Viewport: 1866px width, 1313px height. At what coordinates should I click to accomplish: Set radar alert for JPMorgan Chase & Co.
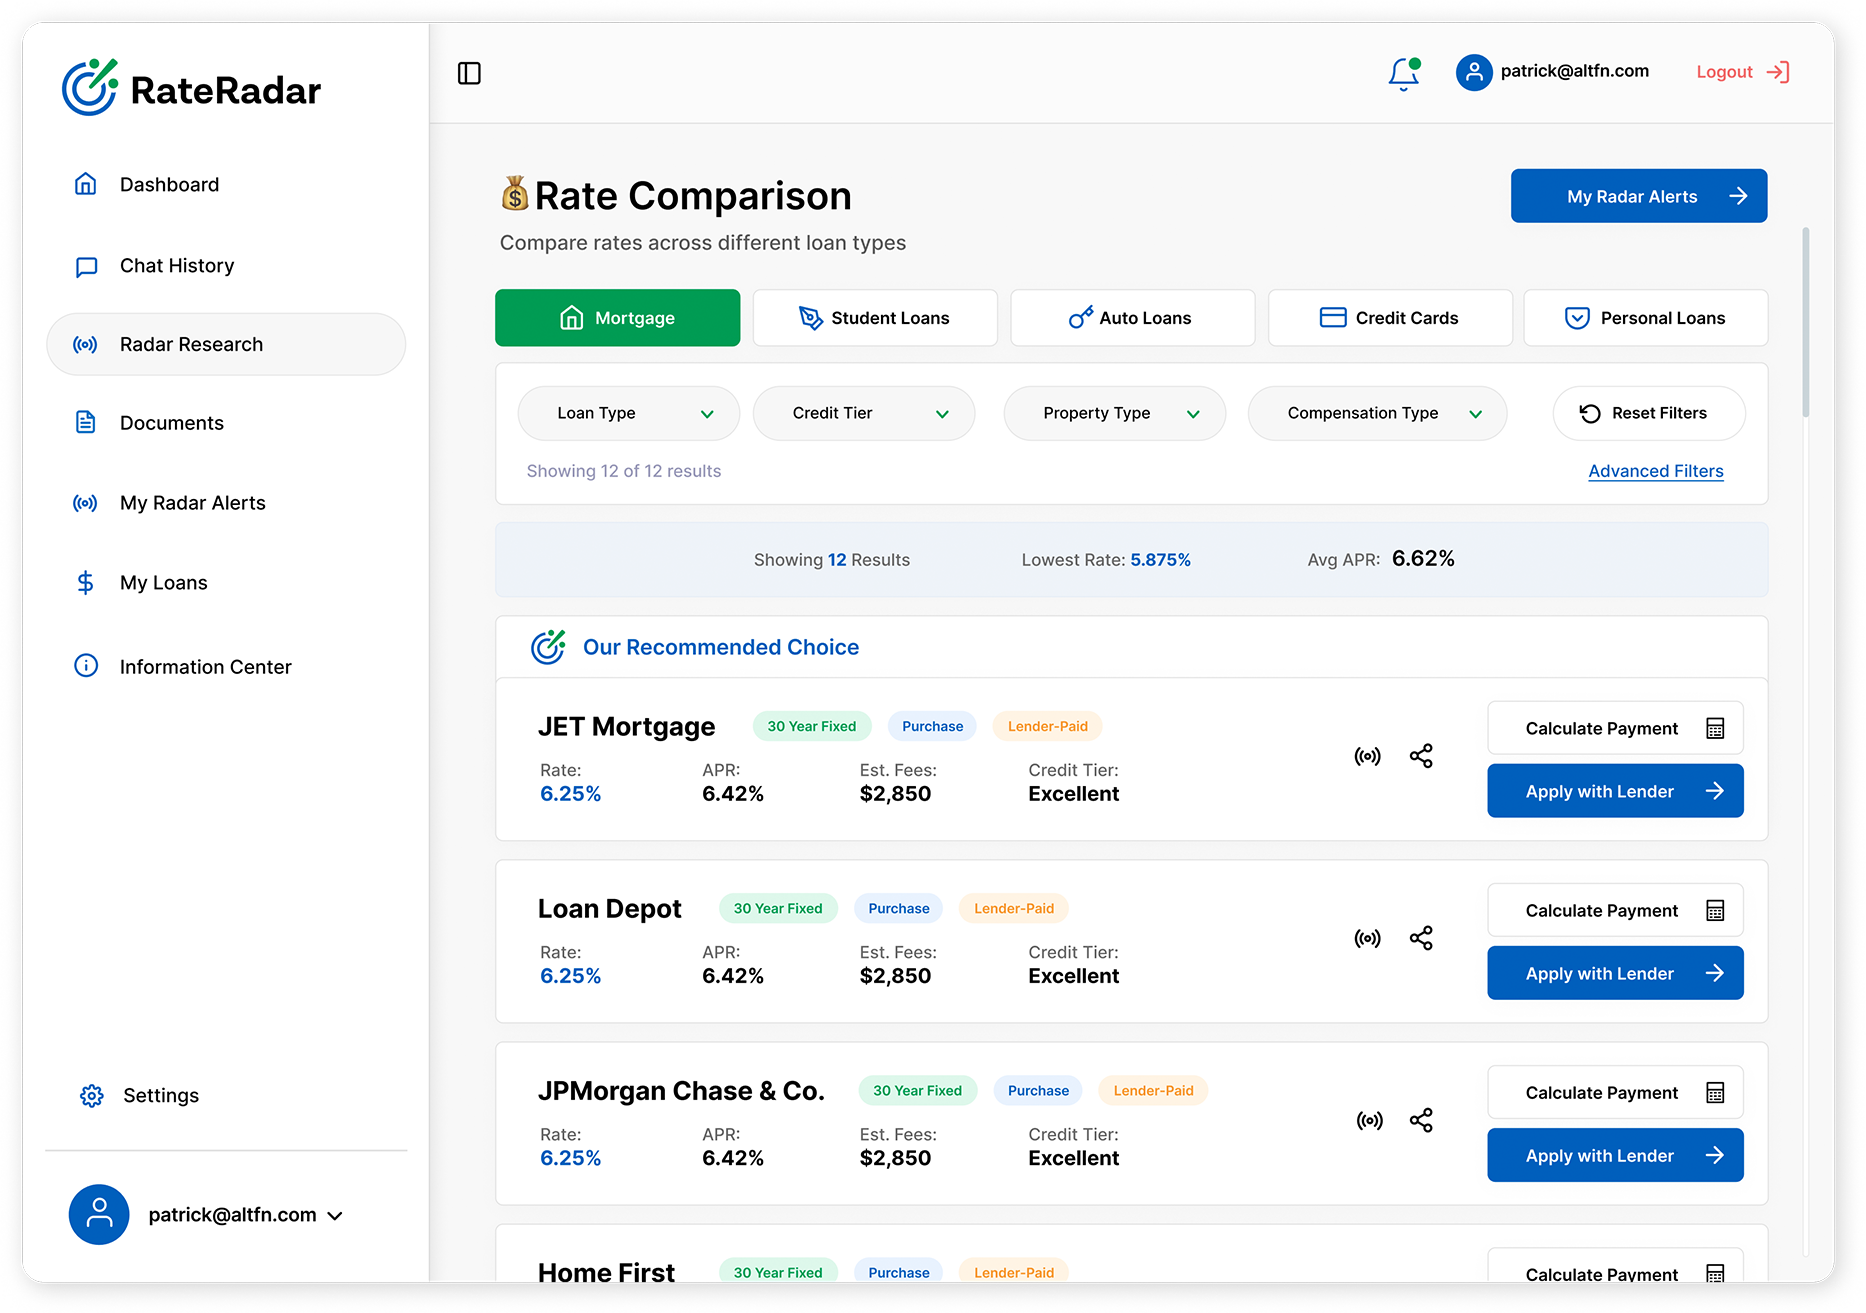[1370, 1120]
